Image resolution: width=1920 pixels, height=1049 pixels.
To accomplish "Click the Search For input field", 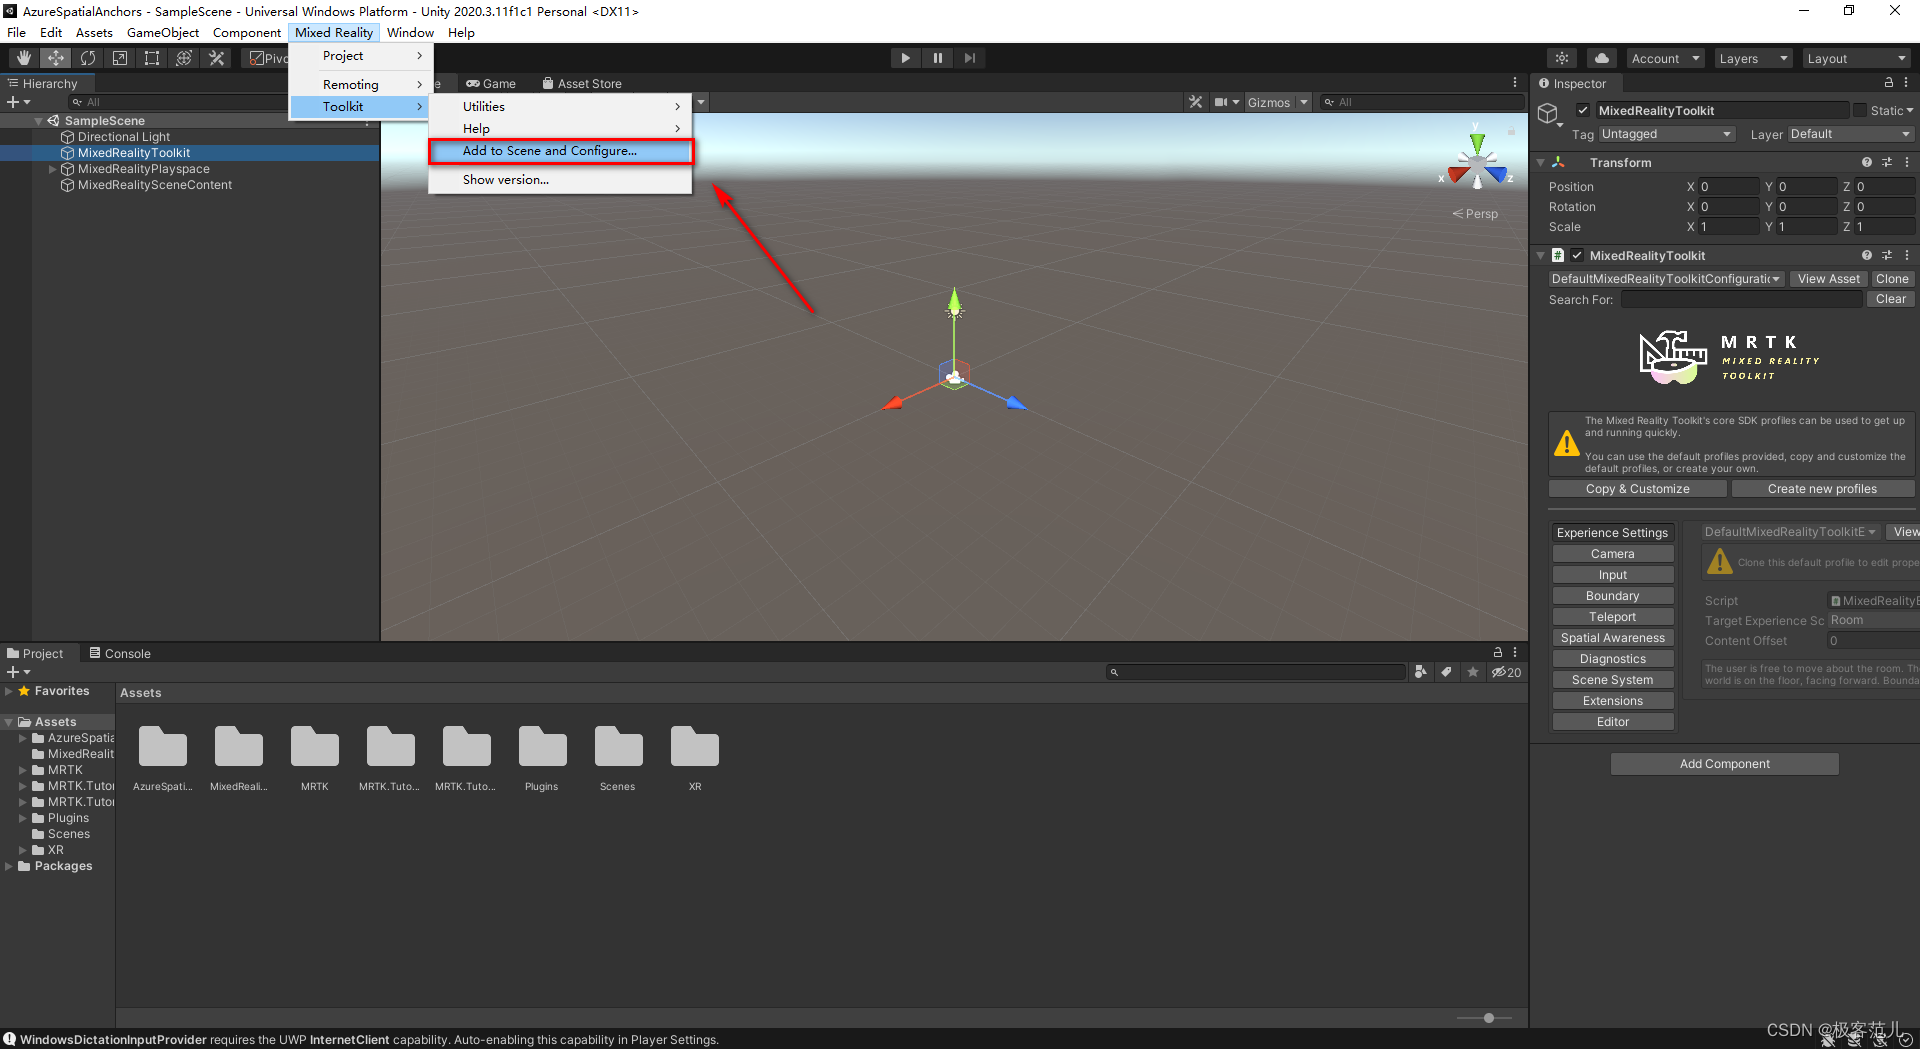I will pyautogui.click(x=1741, y=300).
